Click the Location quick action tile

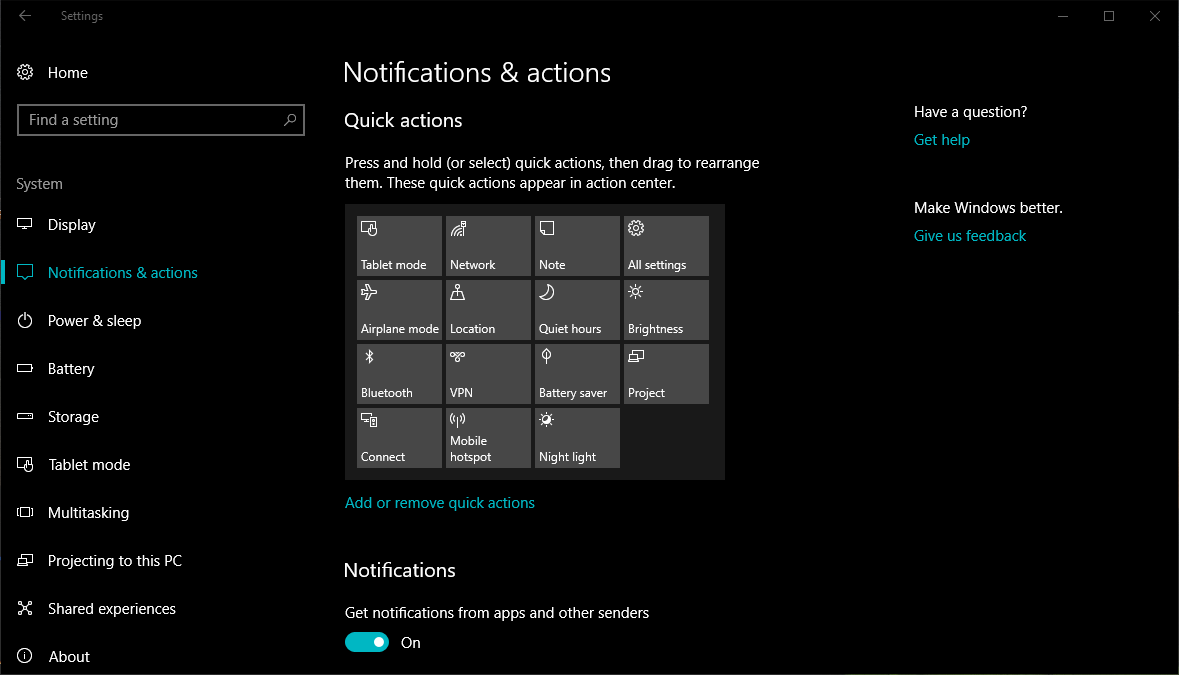pyautogui.click(x=488, y=310)
